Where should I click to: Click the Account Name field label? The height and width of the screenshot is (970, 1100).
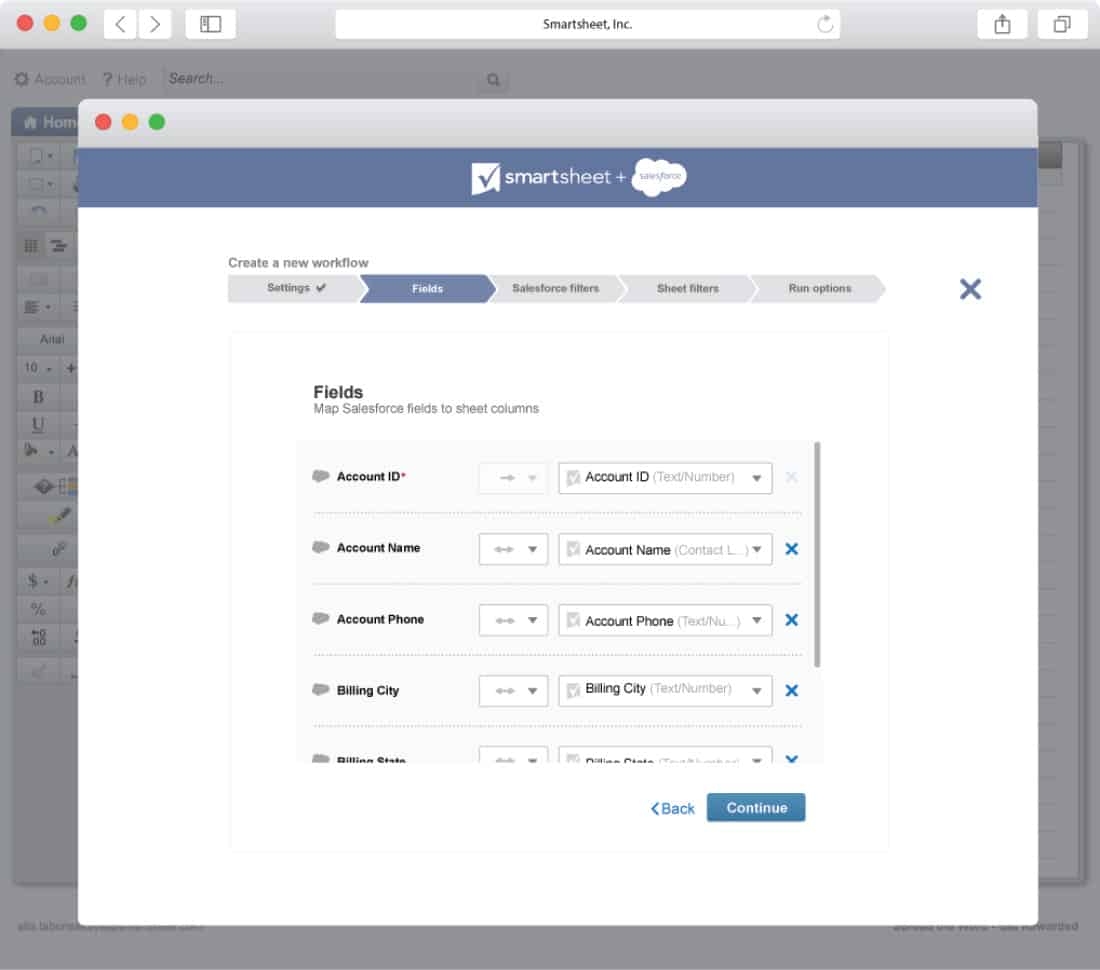tap(378, 548)
